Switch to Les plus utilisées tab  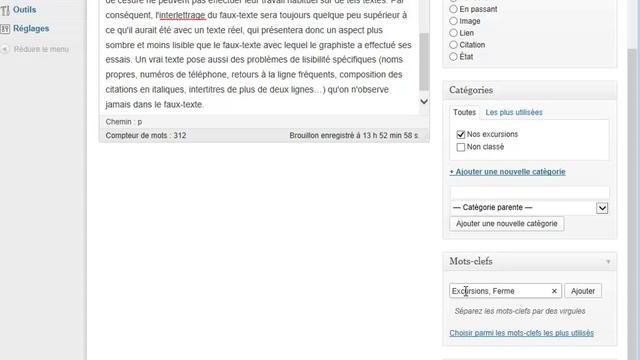[514, 112]
